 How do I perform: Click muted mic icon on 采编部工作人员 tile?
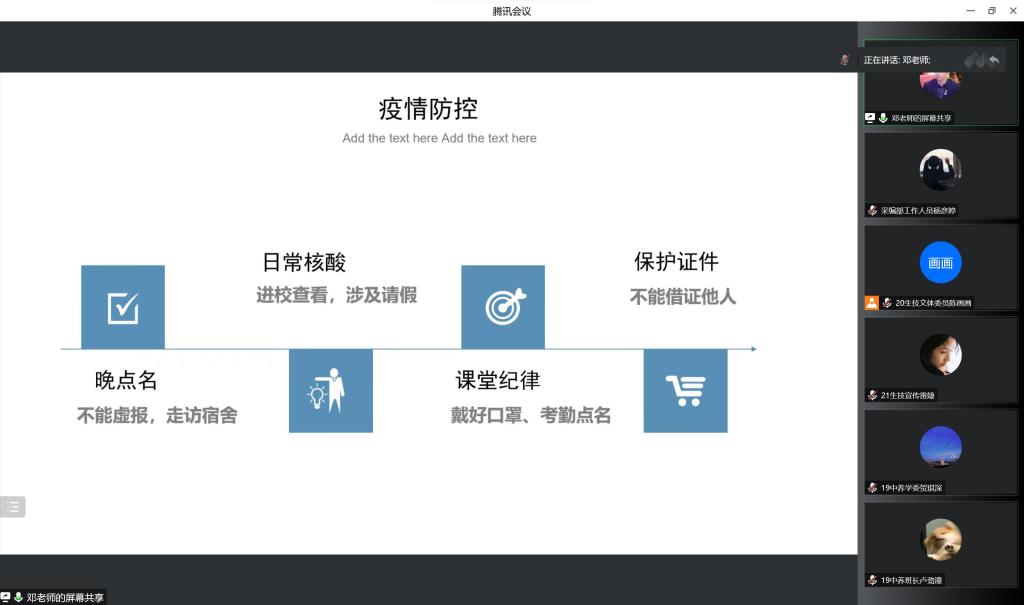872,210
